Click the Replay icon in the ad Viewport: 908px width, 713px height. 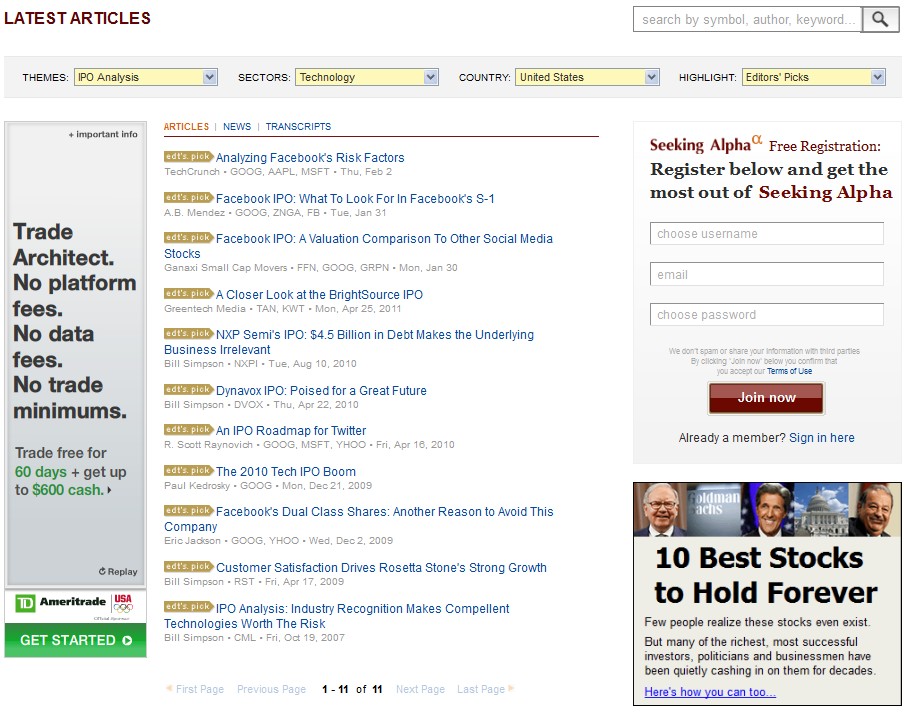118,572
